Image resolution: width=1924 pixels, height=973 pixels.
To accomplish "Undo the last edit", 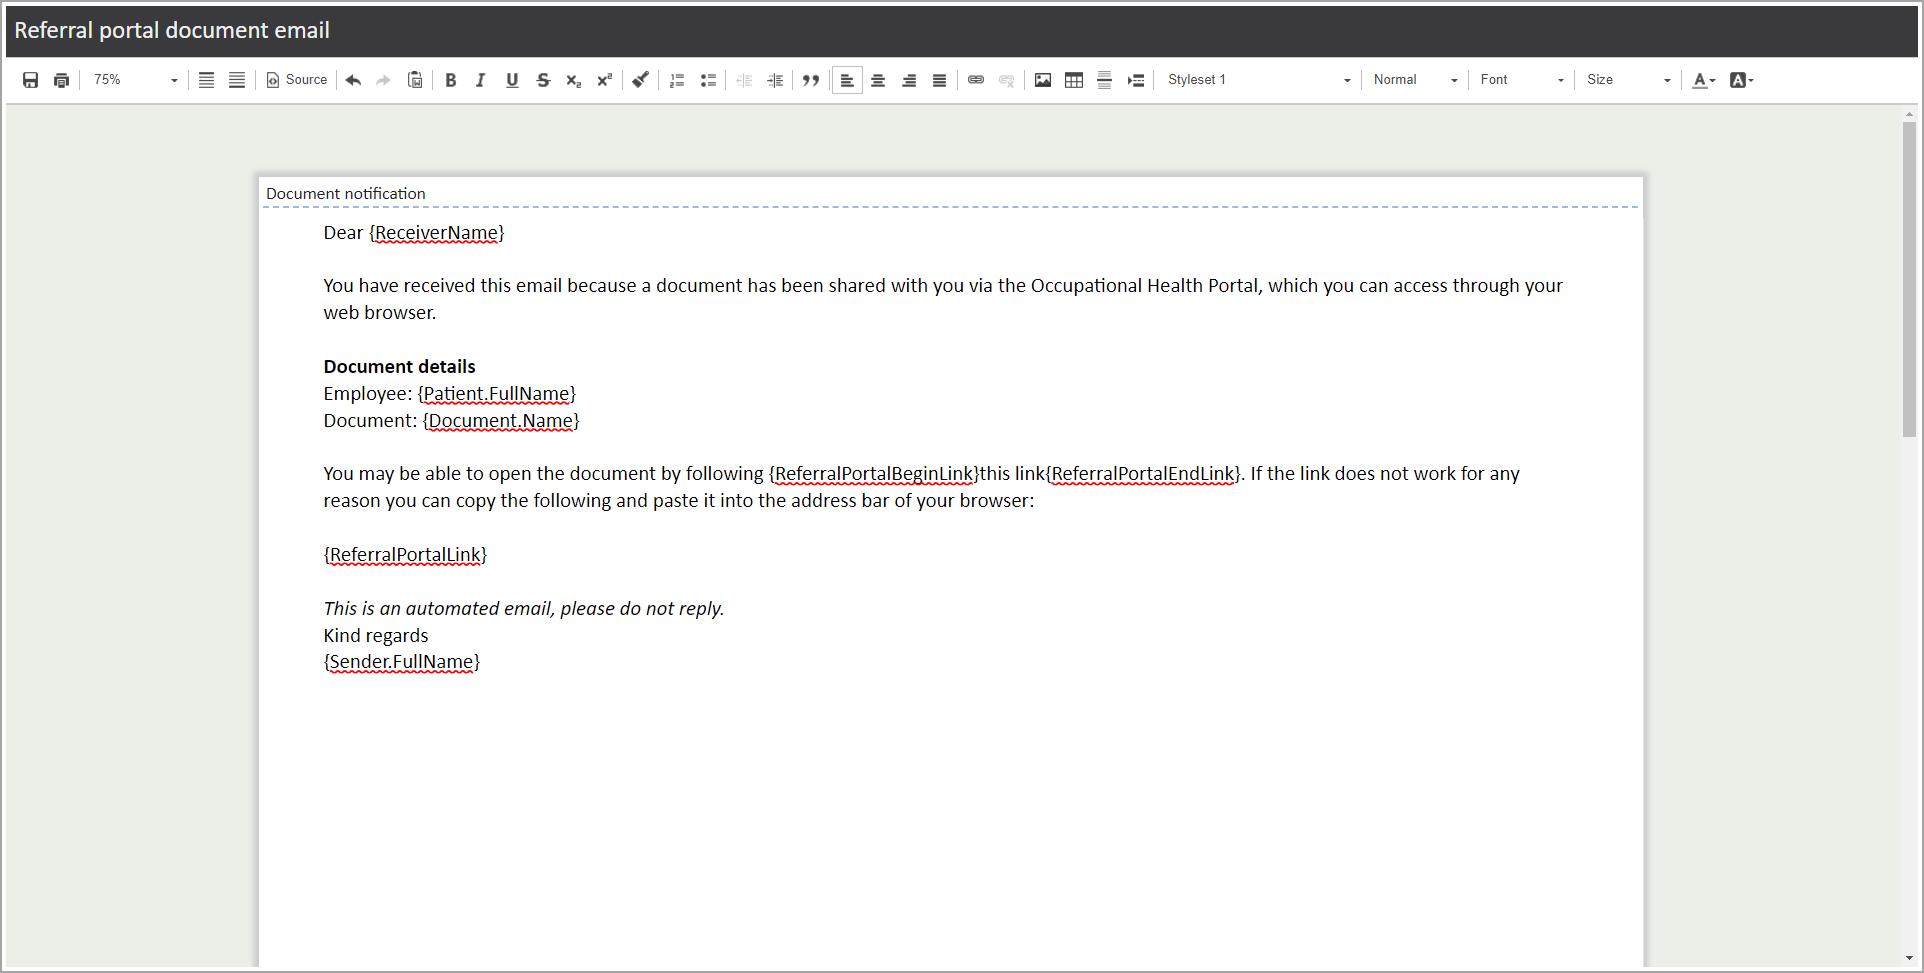I will point(353,80).
